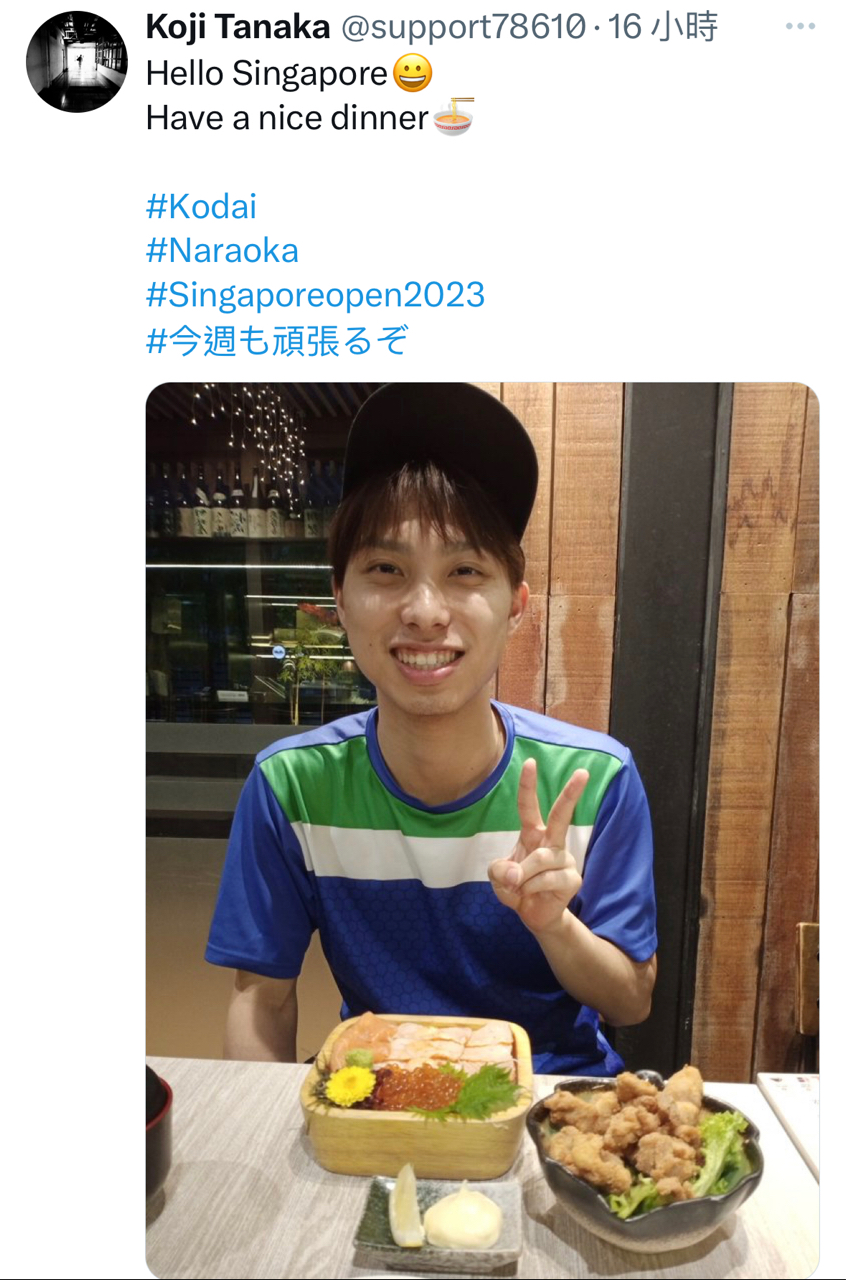Click the 'Hello Singapore' tweet text
The image size is (846, 1280).
tap(267, 74)
